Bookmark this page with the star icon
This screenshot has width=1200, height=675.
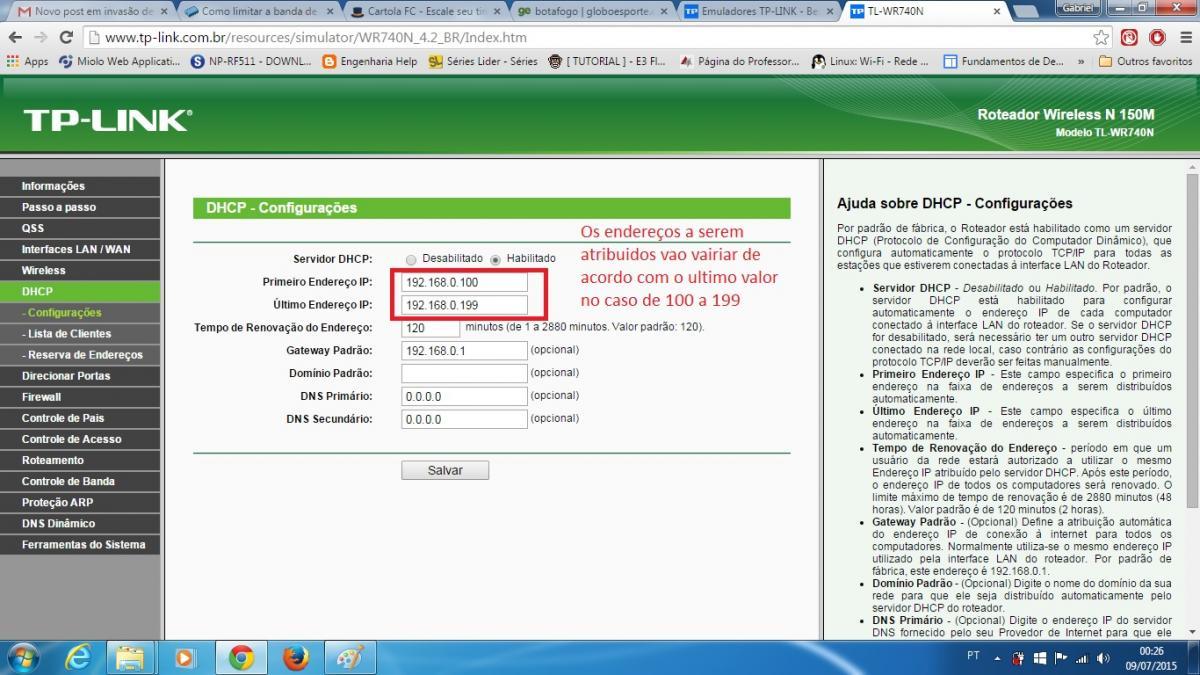(x=1101, y=37)
